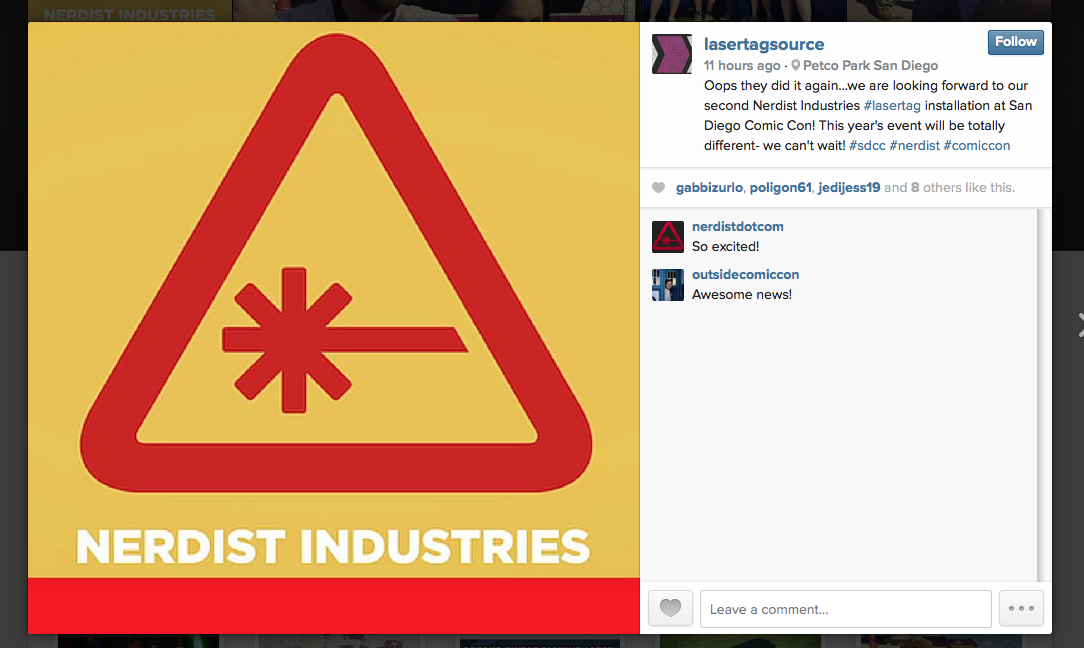Like the post with heart button
The height and width of the screenshot is (648, 1084).
point(670,609)
